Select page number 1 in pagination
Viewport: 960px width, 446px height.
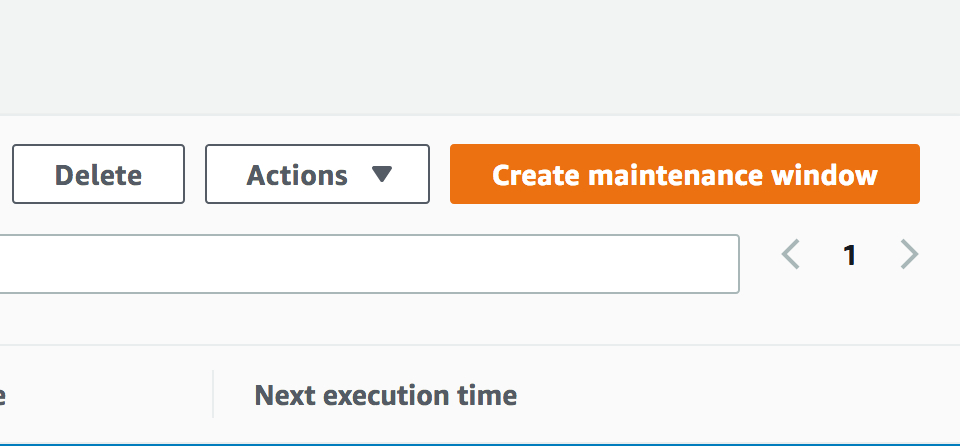(849, 255)
